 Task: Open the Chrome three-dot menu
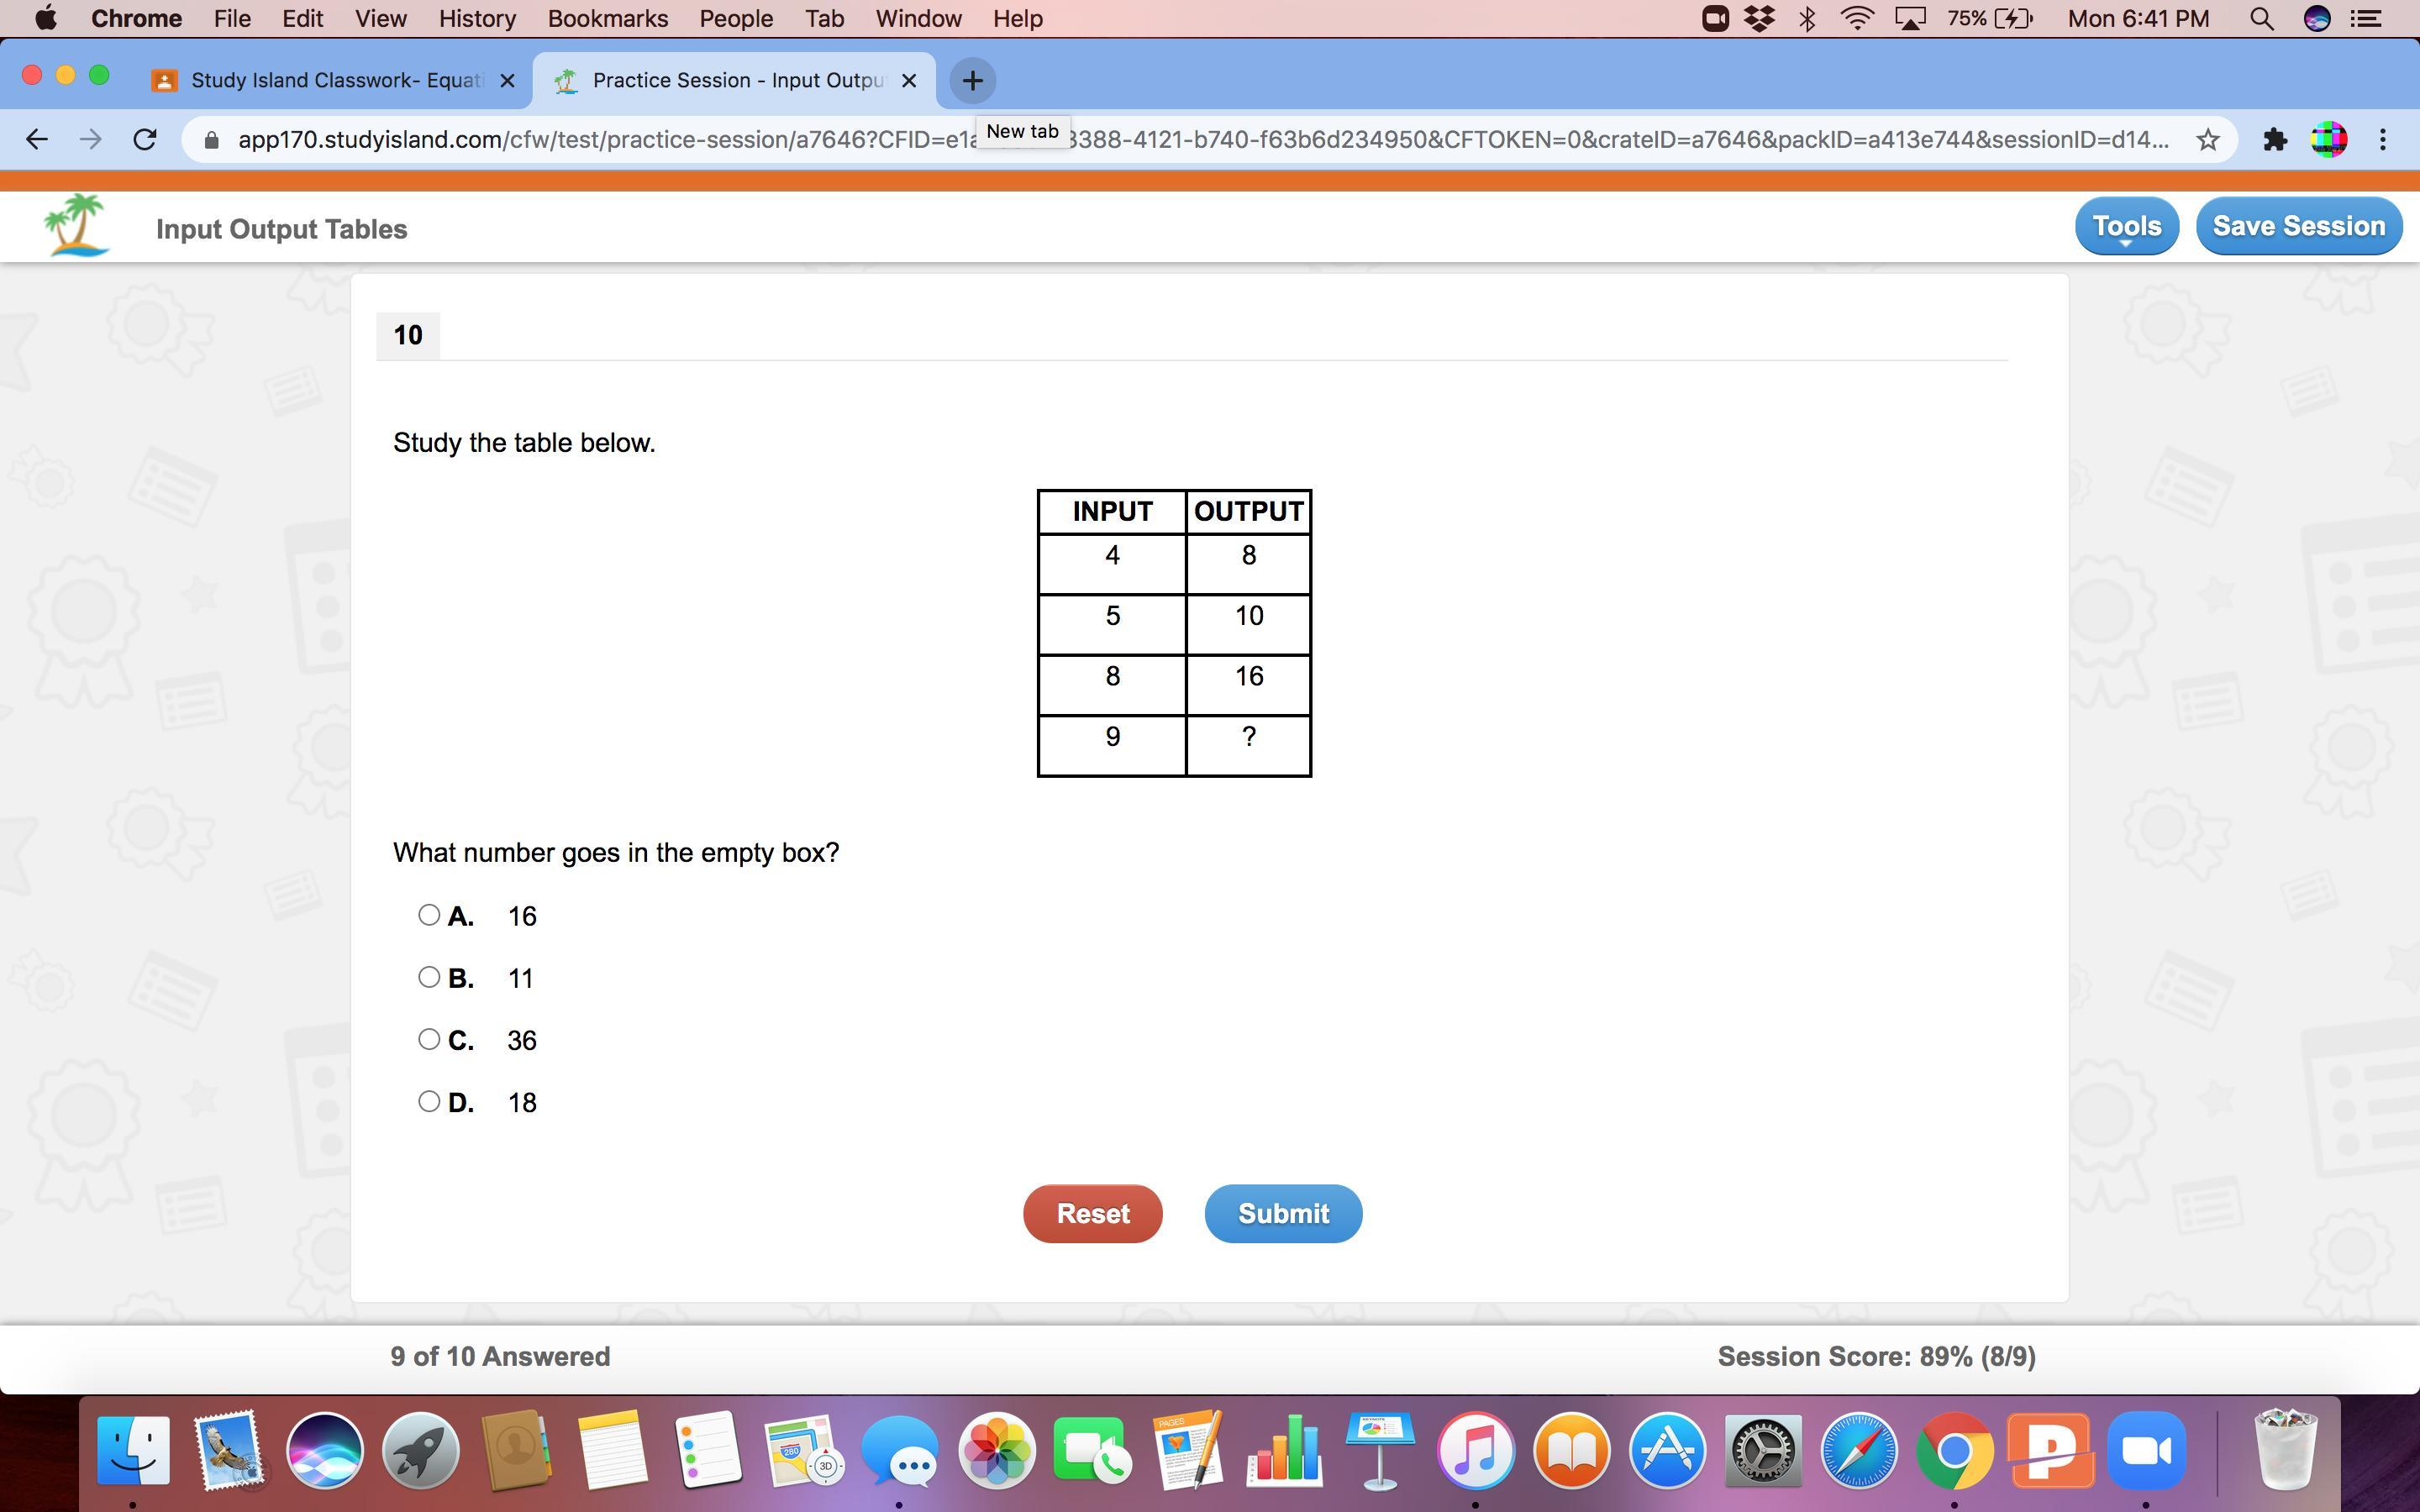[x=2383, y=139]
